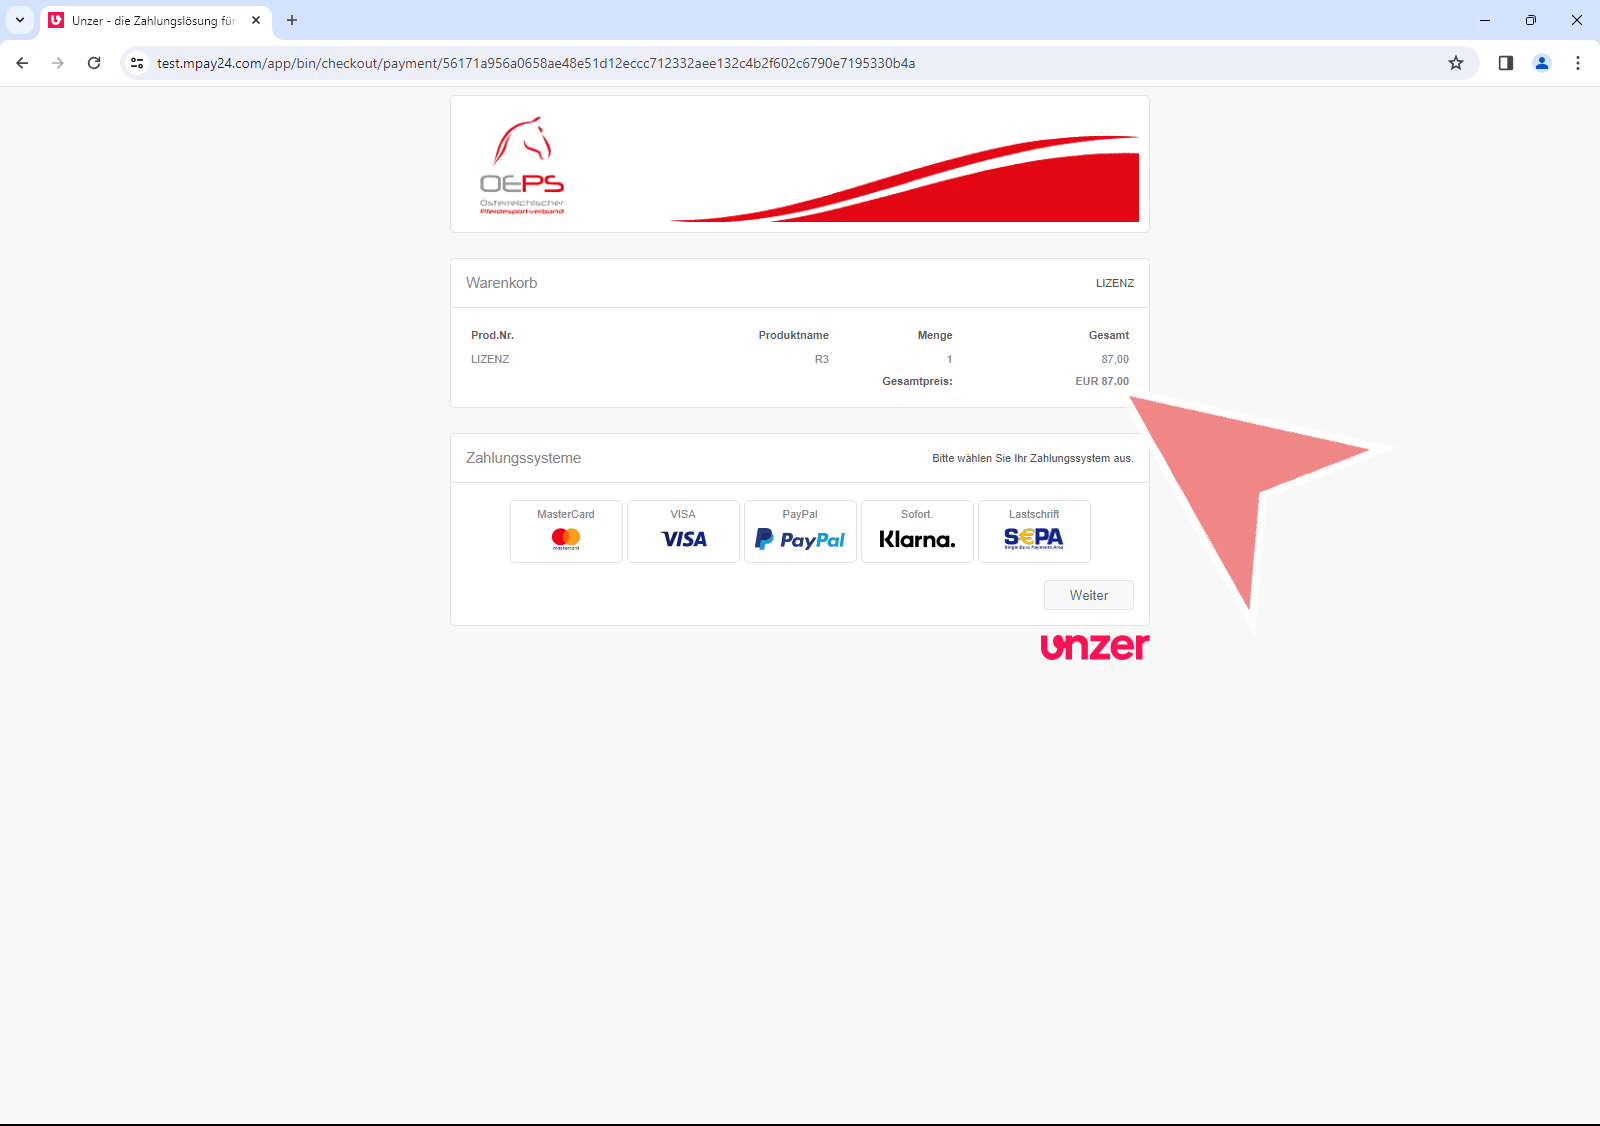Open Chrome profile menu
1600x1126 pixels.
coord(1542,63)
